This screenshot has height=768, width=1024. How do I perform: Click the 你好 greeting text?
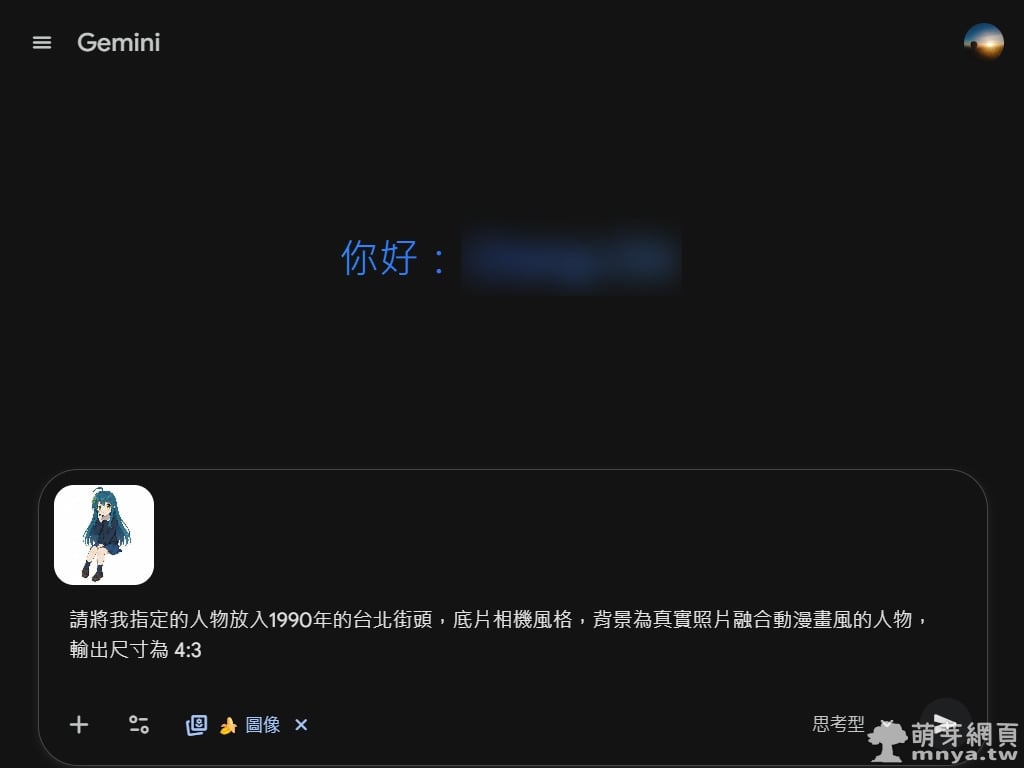[379, 257]
